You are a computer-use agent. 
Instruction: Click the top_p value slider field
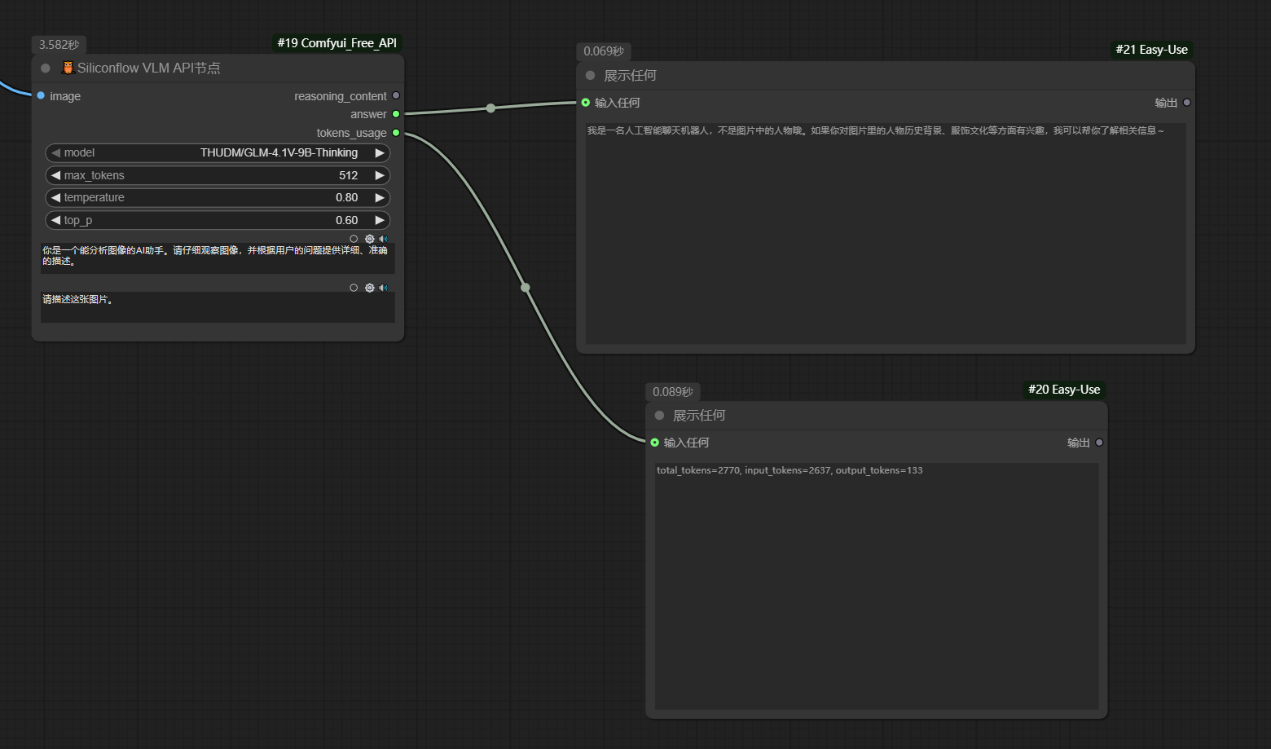click(218, 220)
